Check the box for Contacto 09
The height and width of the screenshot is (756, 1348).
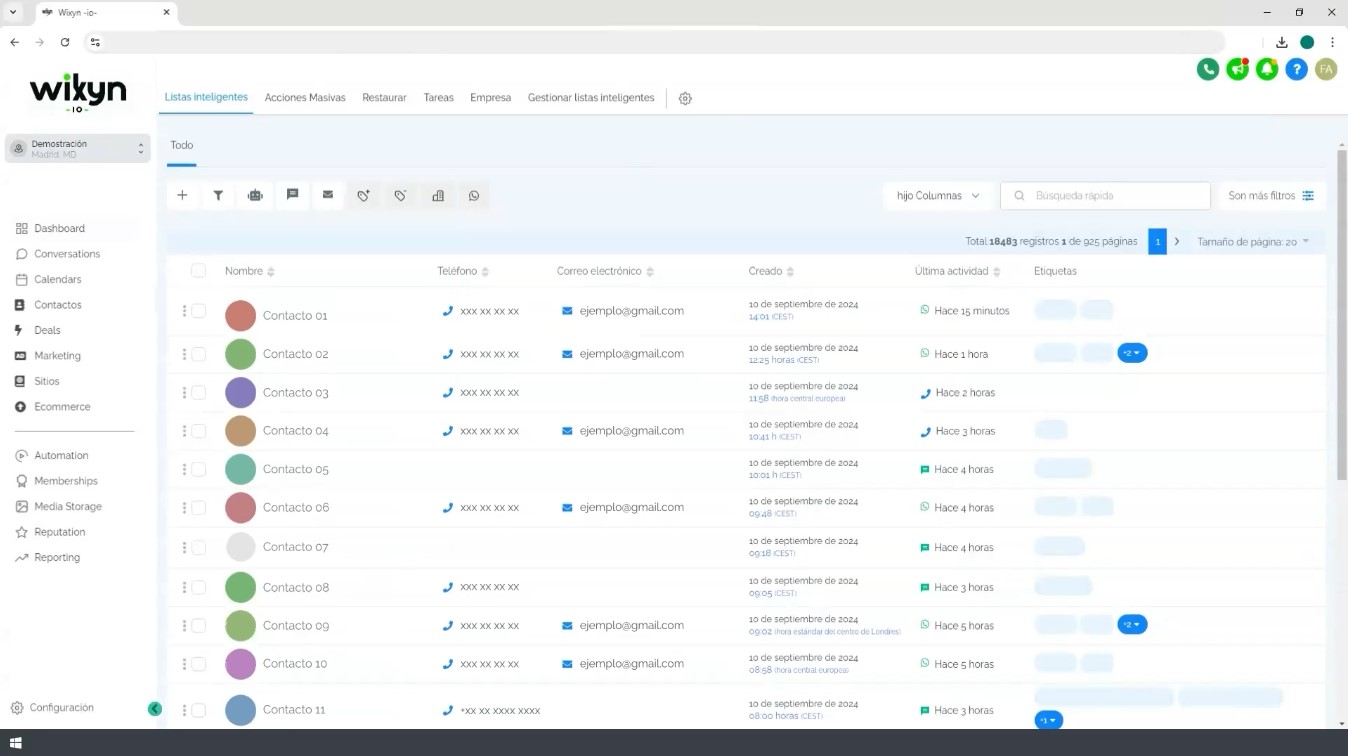[199, 625]
